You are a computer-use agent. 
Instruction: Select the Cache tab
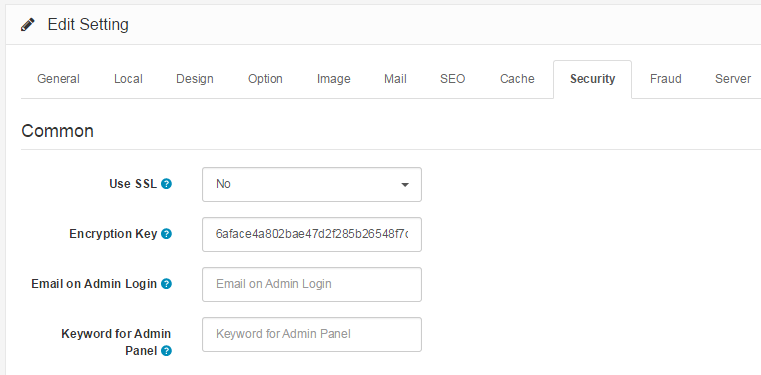[x=517, y=79]
